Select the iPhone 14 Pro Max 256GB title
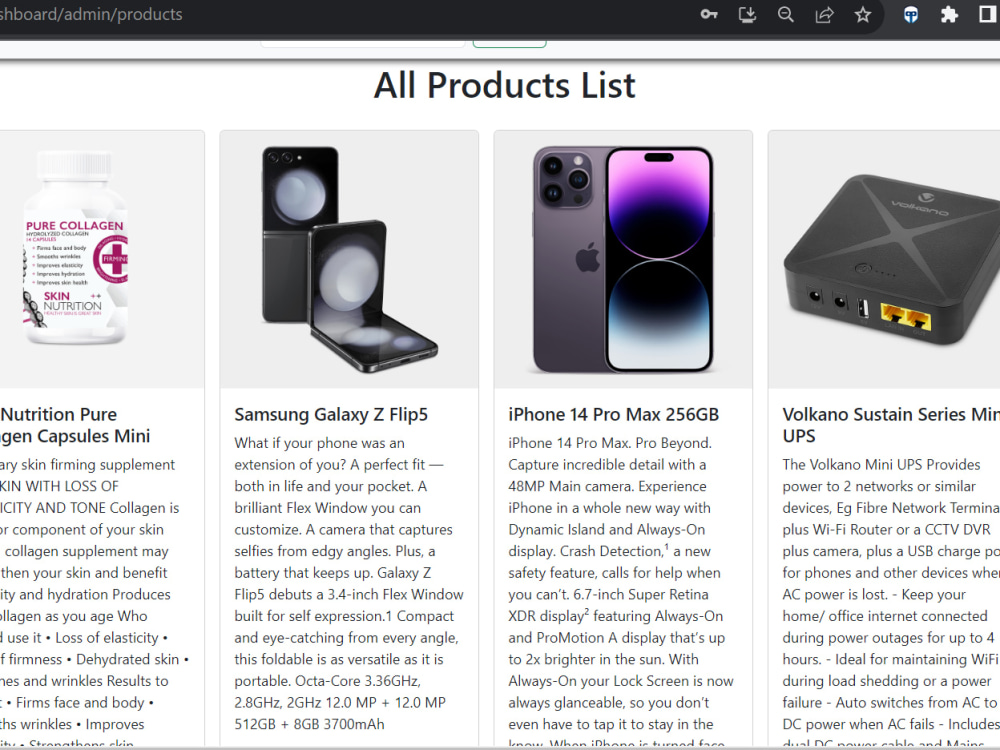This screenshot has height=750, width=1000. [614, 415]
